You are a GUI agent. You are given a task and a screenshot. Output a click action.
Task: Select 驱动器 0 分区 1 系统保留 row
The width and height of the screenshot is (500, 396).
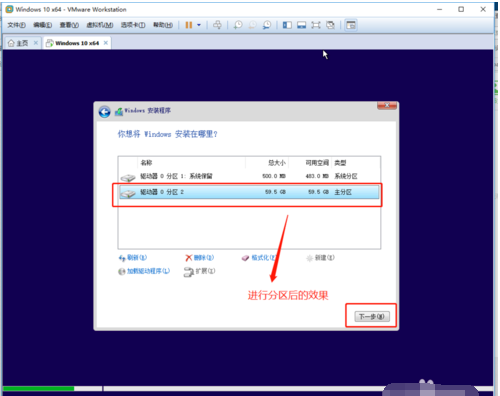pyautogui.click(x=249, y=176)
